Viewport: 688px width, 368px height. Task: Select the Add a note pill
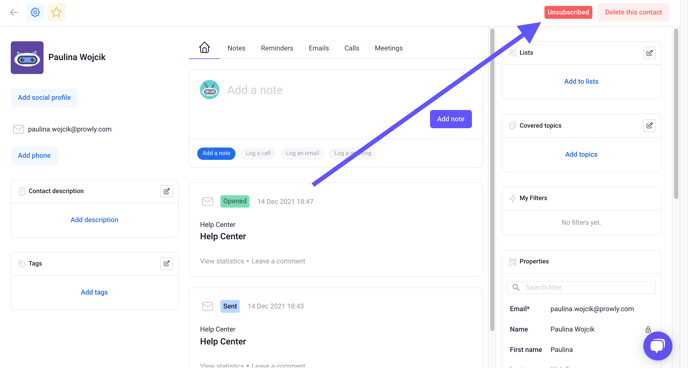tap(216, 153)
